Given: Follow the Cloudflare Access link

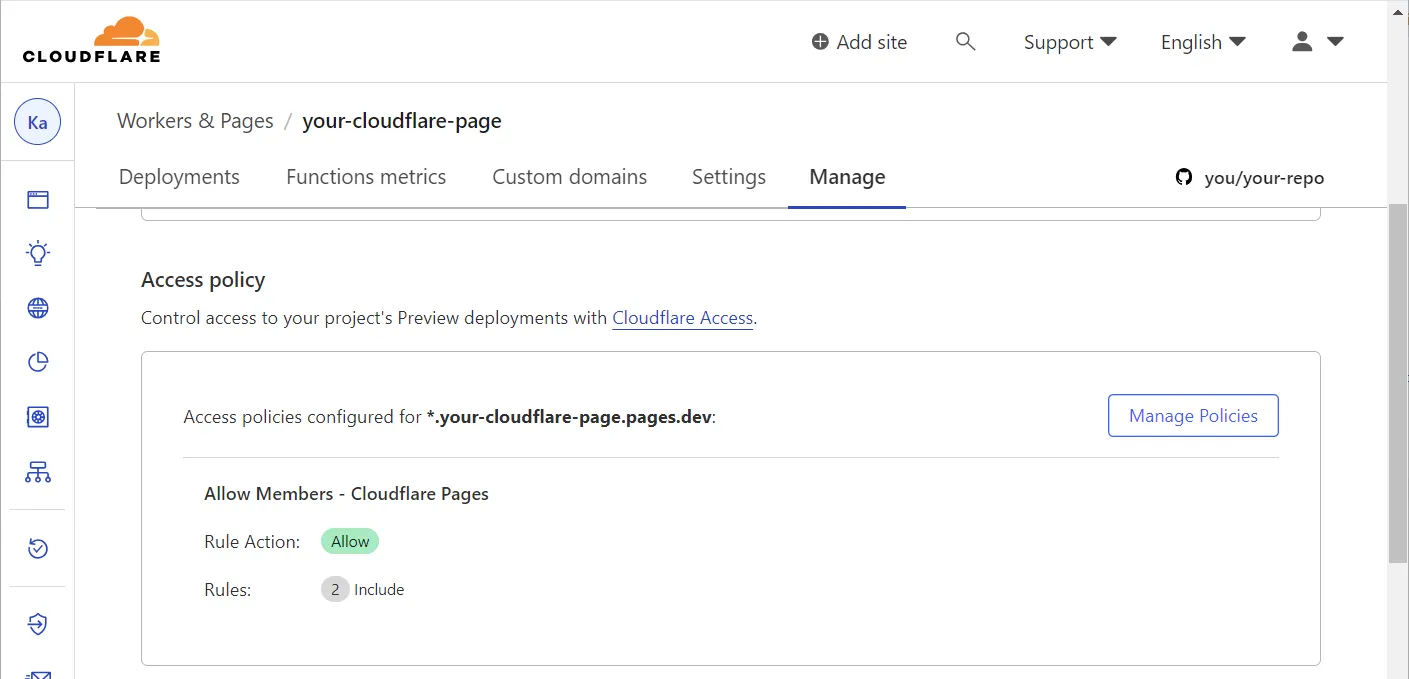Looking at the screenshot, I should point(682,318).
